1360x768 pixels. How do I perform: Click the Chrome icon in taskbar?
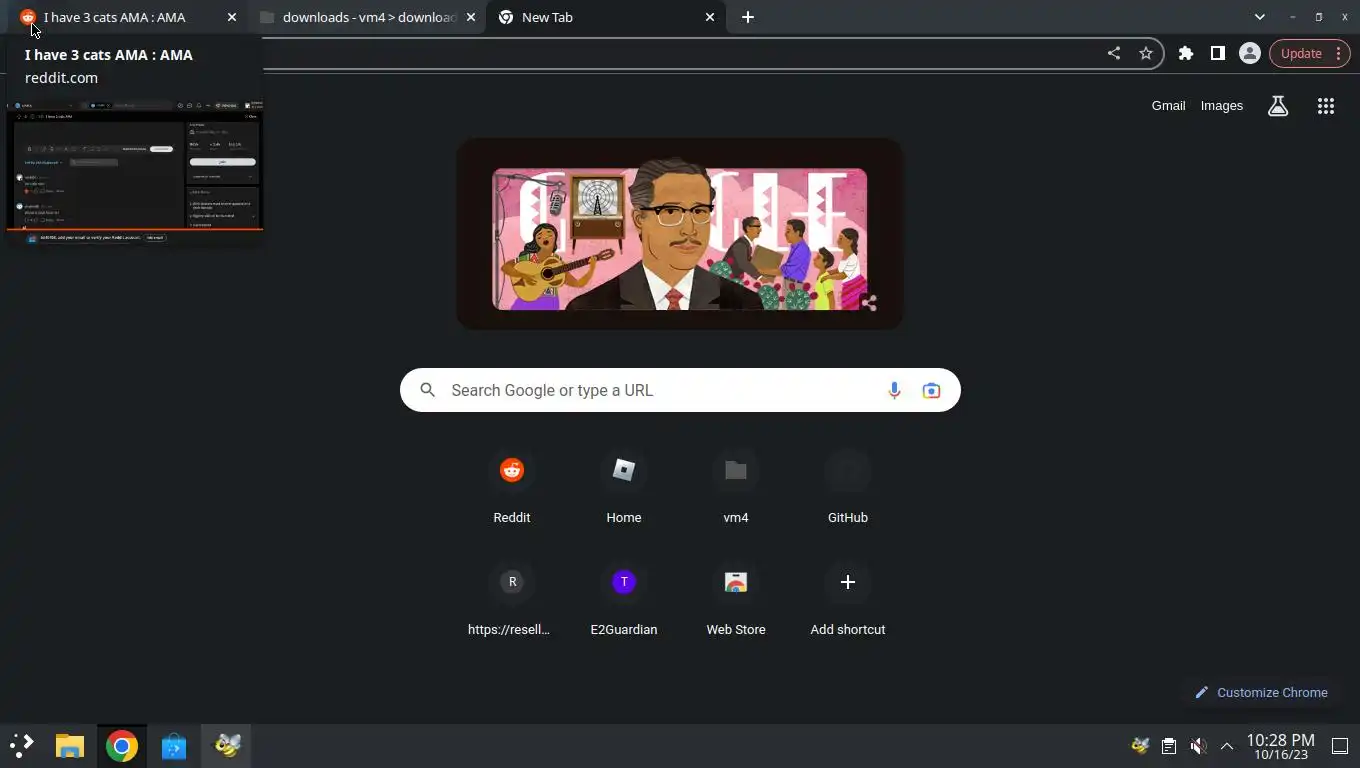[x=122, y=745]
